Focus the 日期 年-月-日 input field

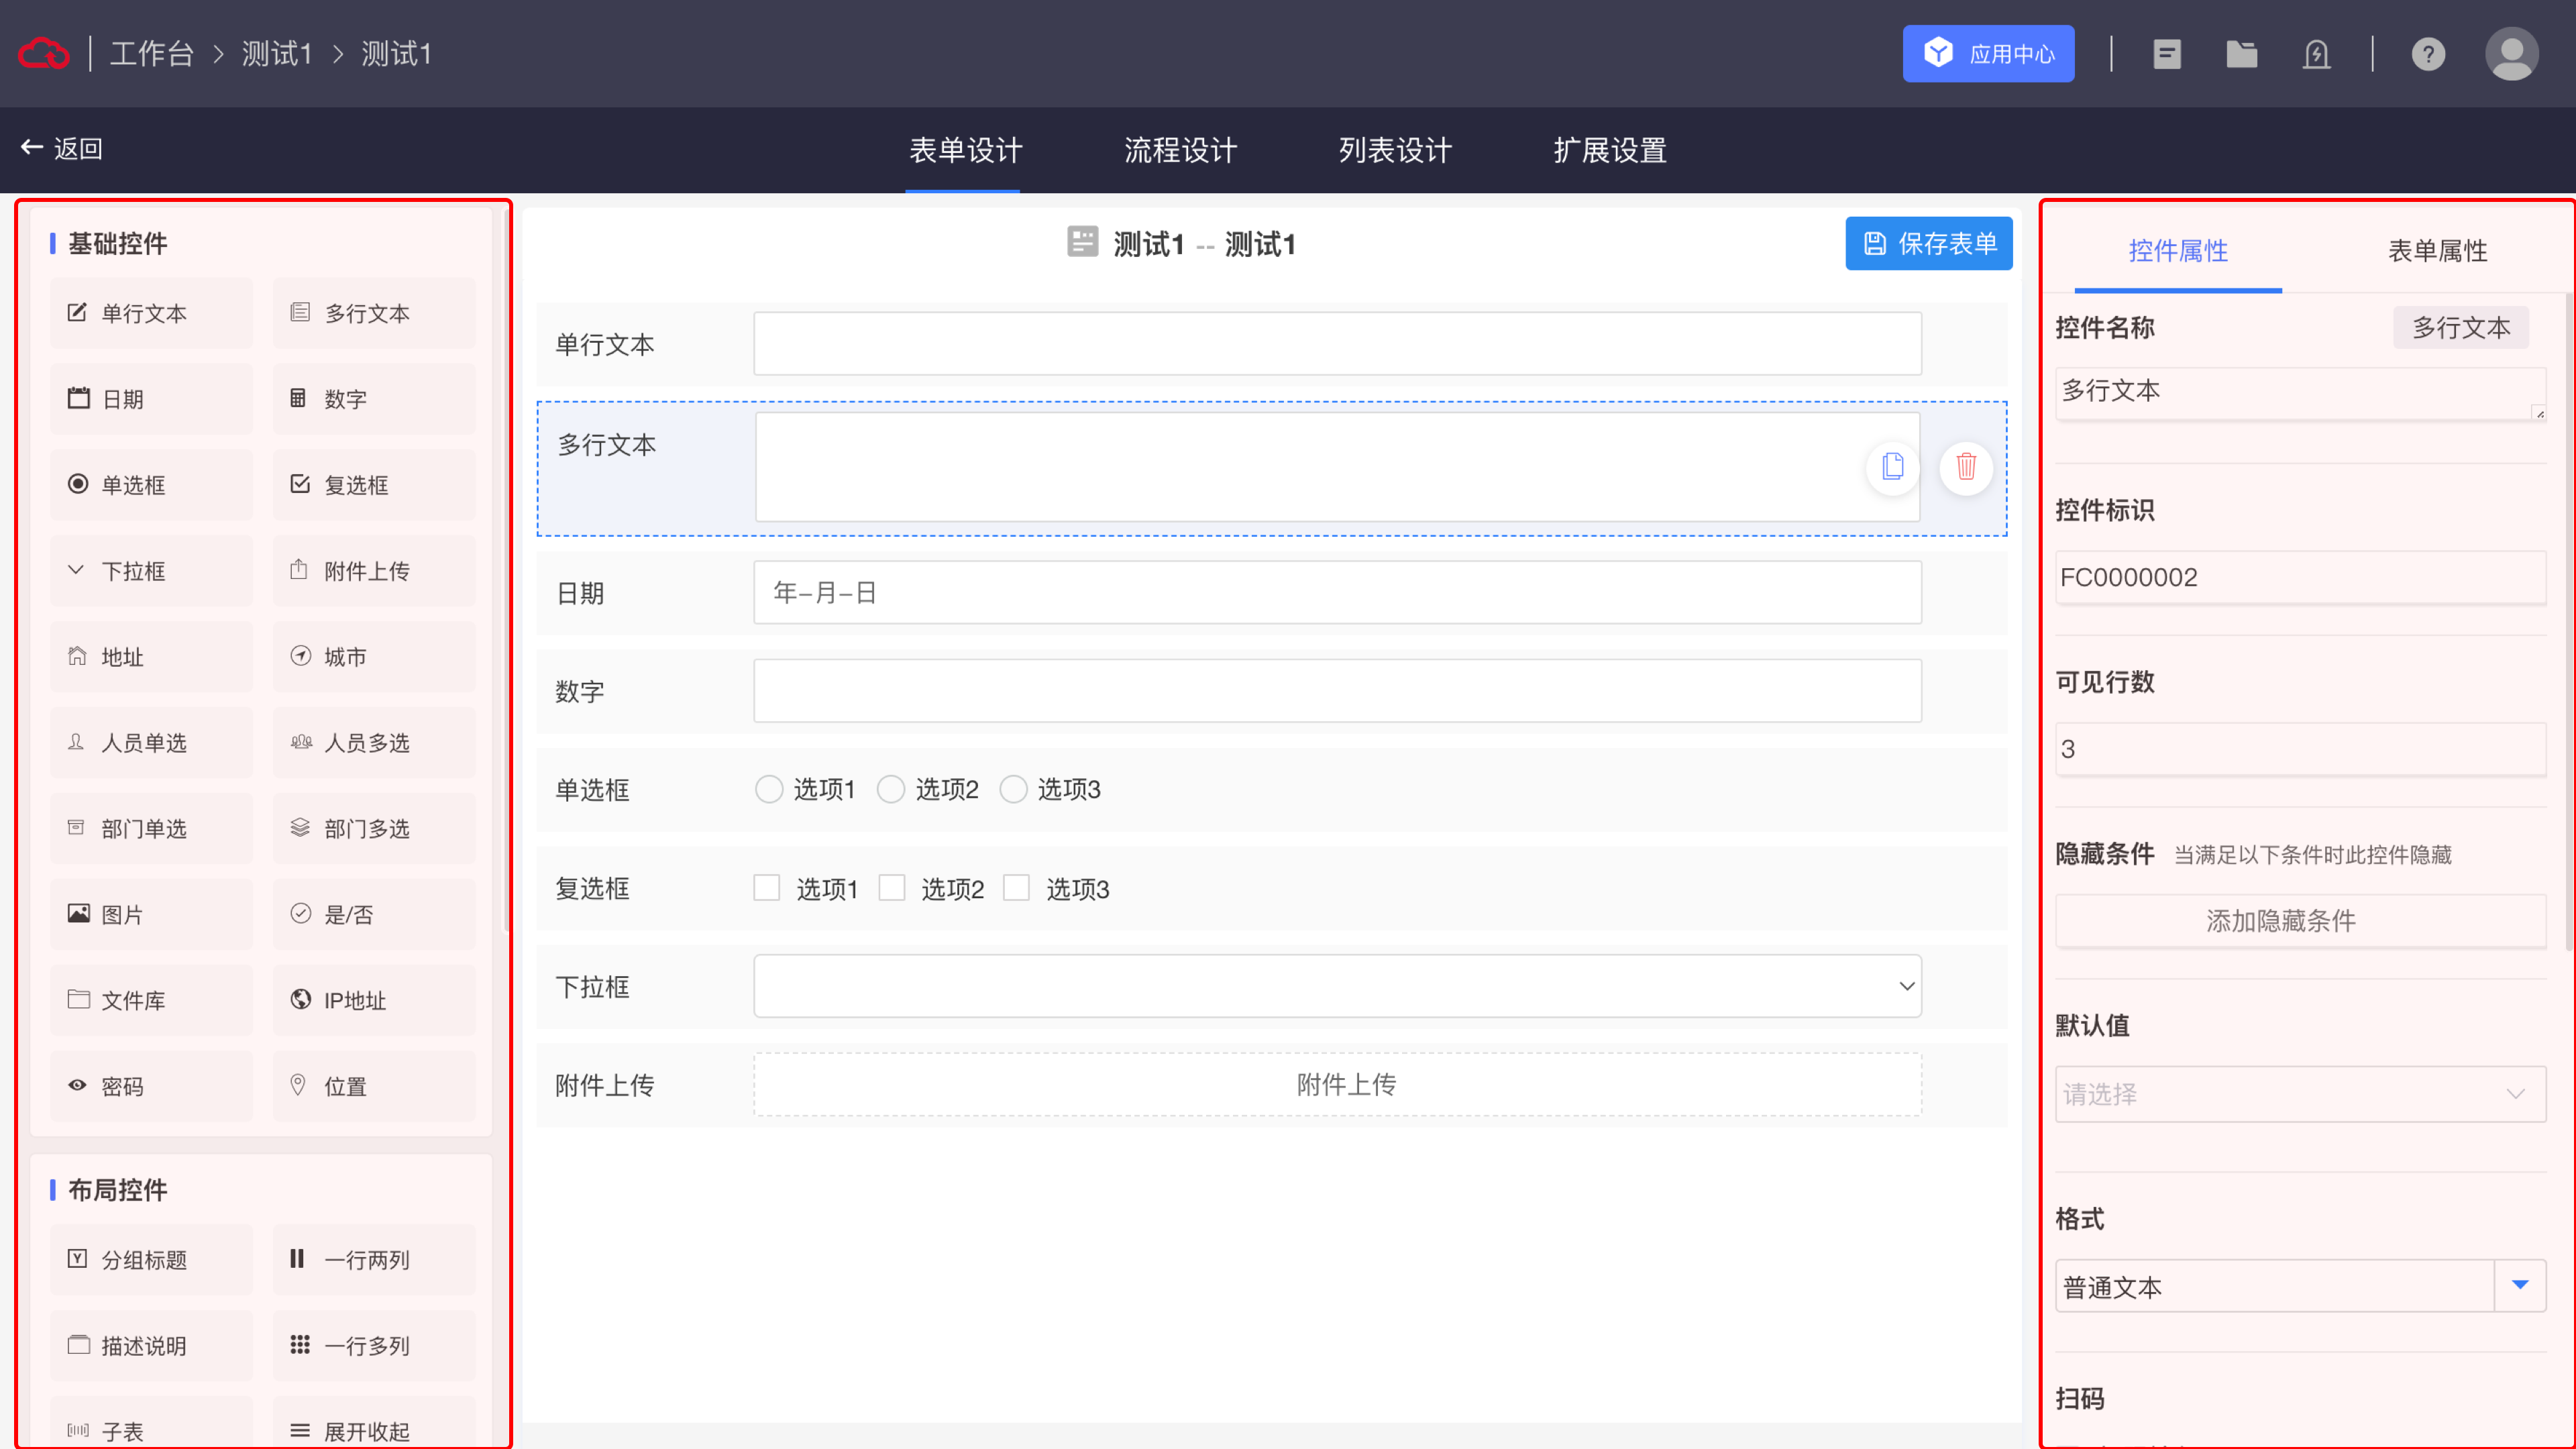(1337, 593)
